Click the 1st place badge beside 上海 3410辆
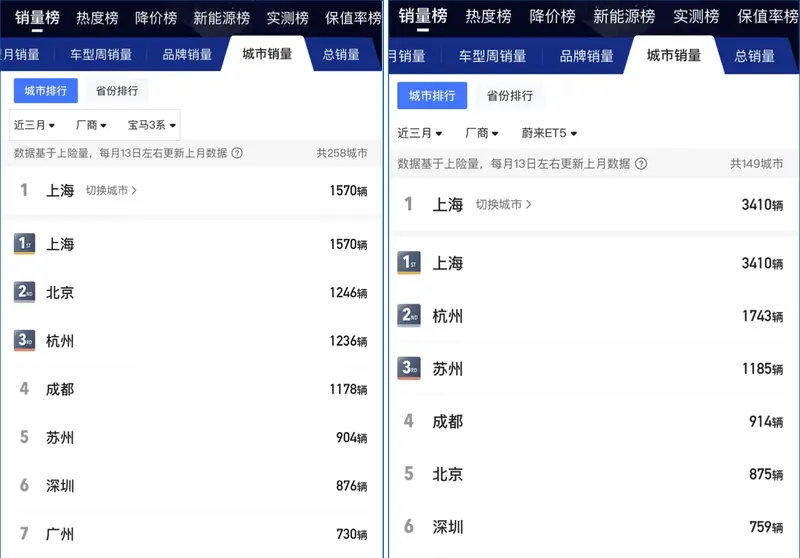This screenshot has width=800, height=558. pos(409,263)
